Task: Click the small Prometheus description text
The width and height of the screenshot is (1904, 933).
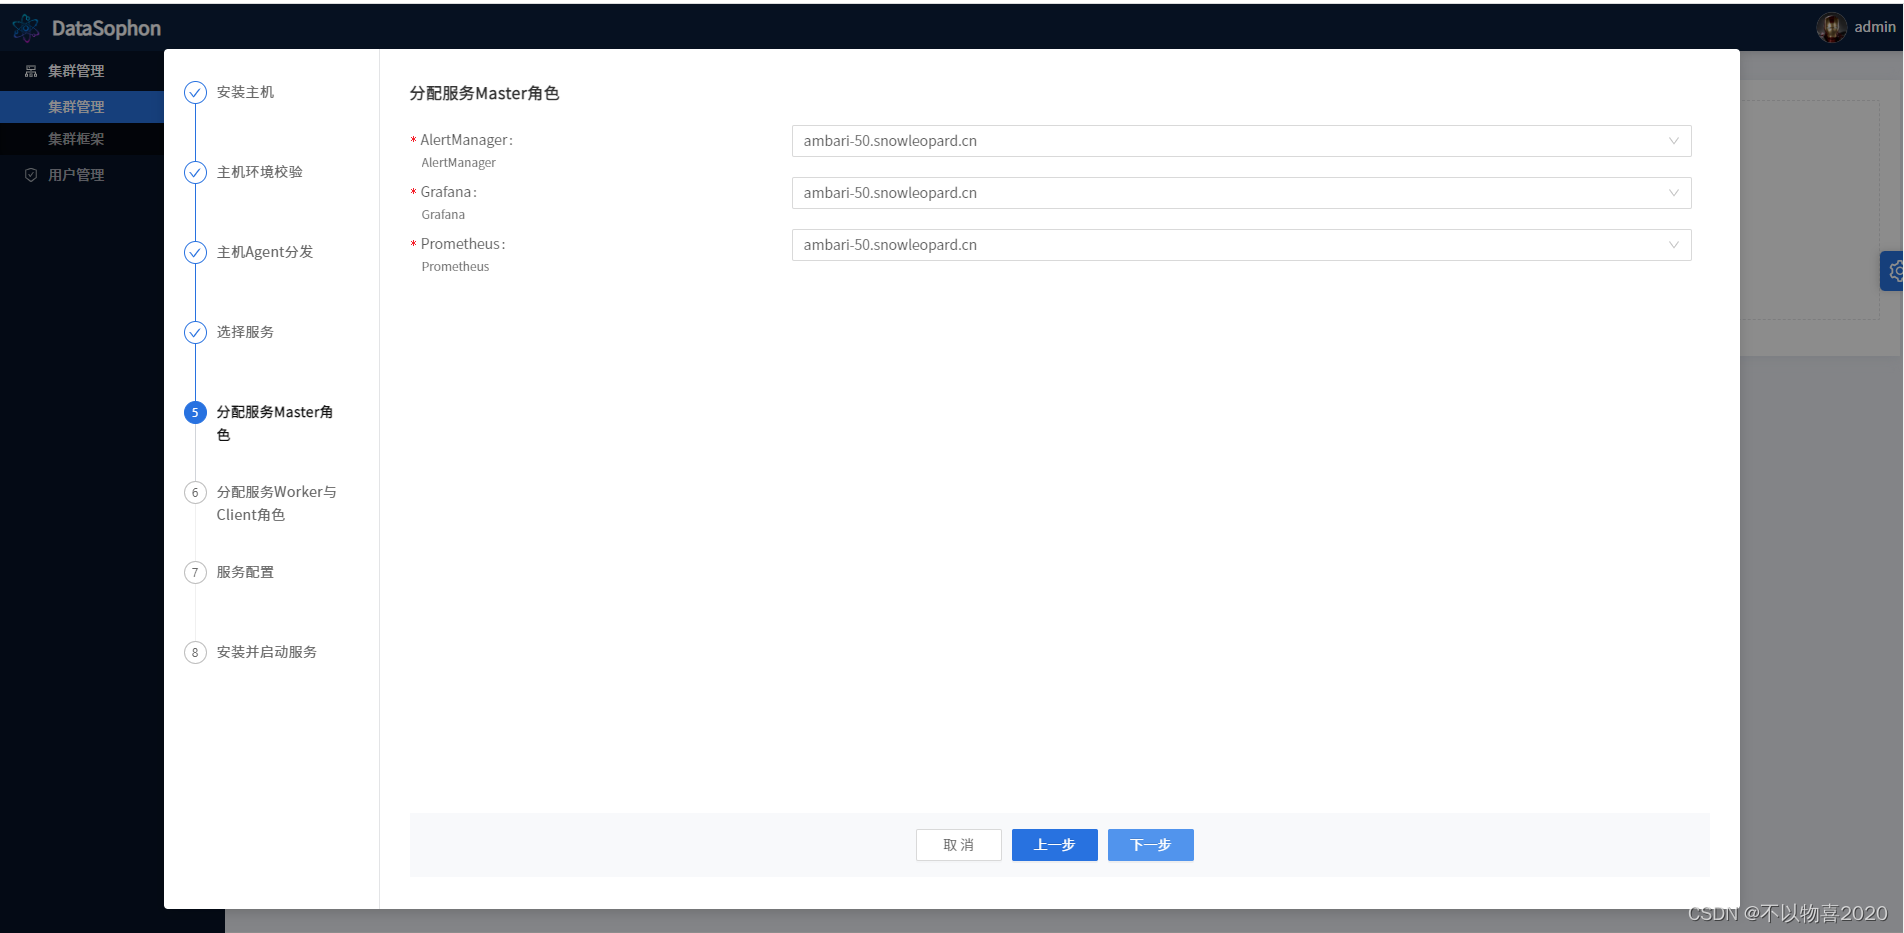Action: tap(455, 267)
